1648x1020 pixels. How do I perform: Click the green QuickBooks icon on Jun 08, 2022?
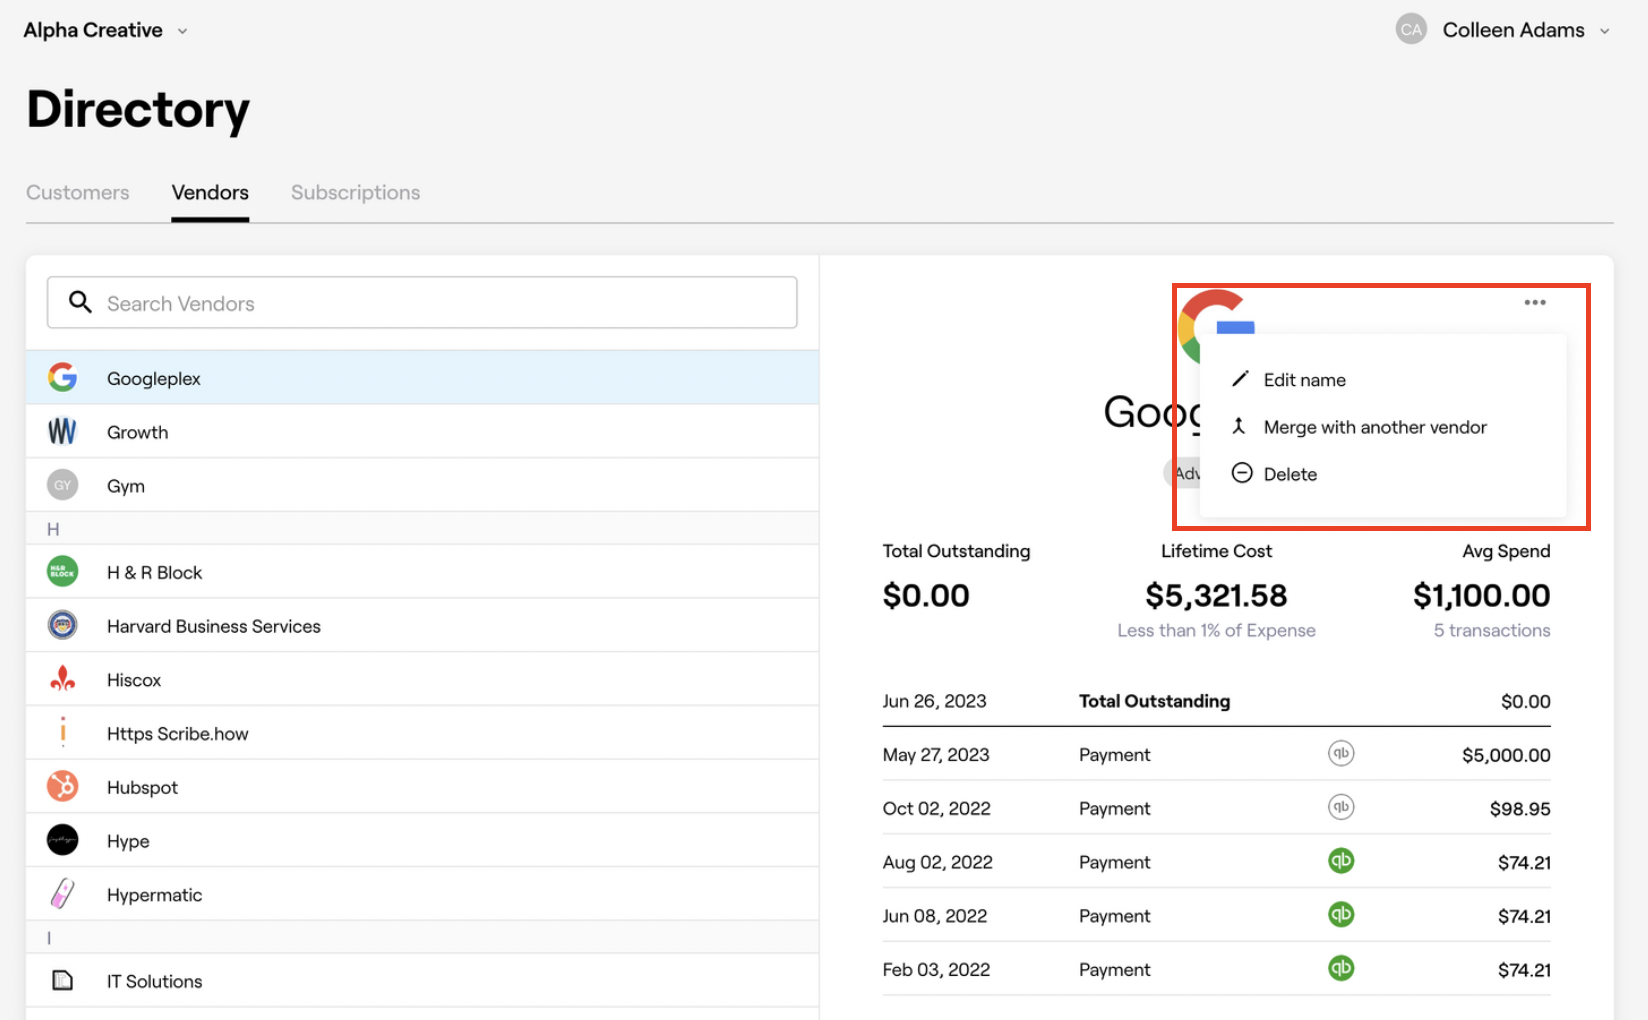point(1341,915)
